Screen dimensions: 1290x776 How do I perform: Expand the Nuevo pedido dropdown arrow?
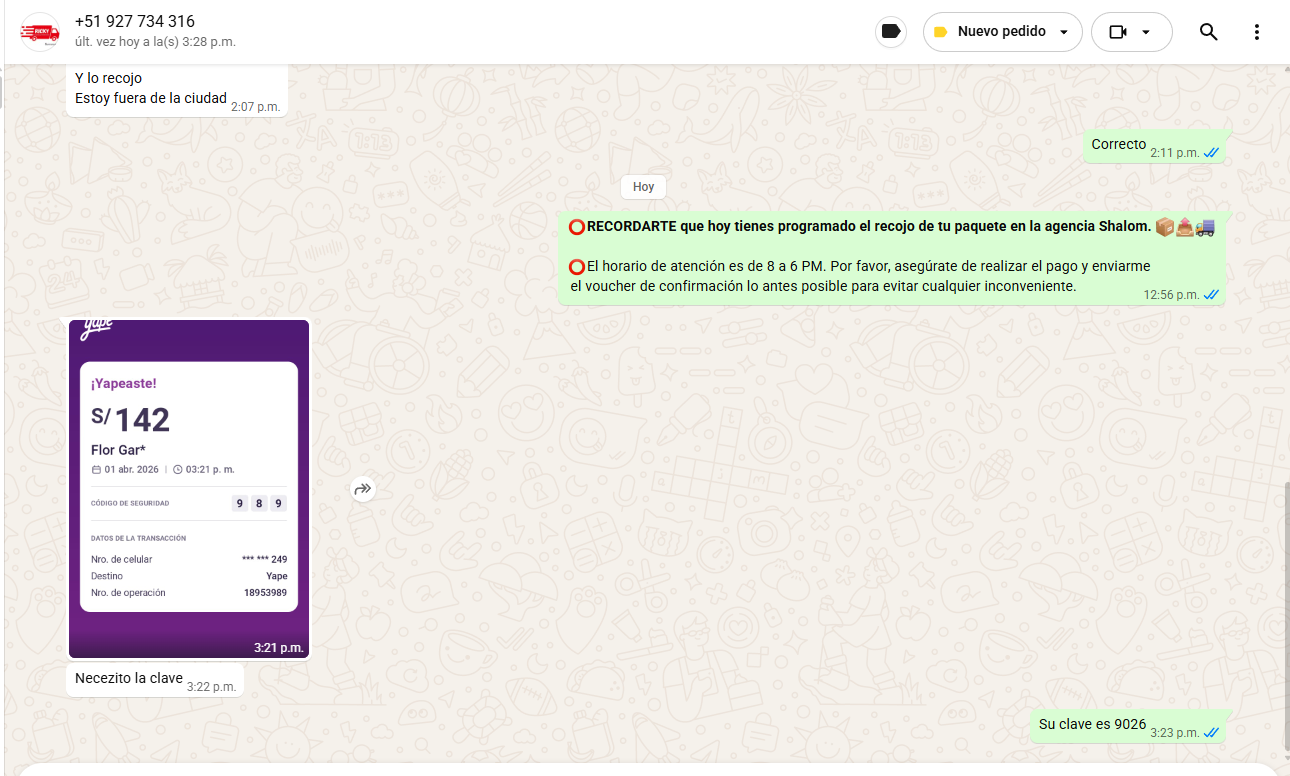point(1064,32)
